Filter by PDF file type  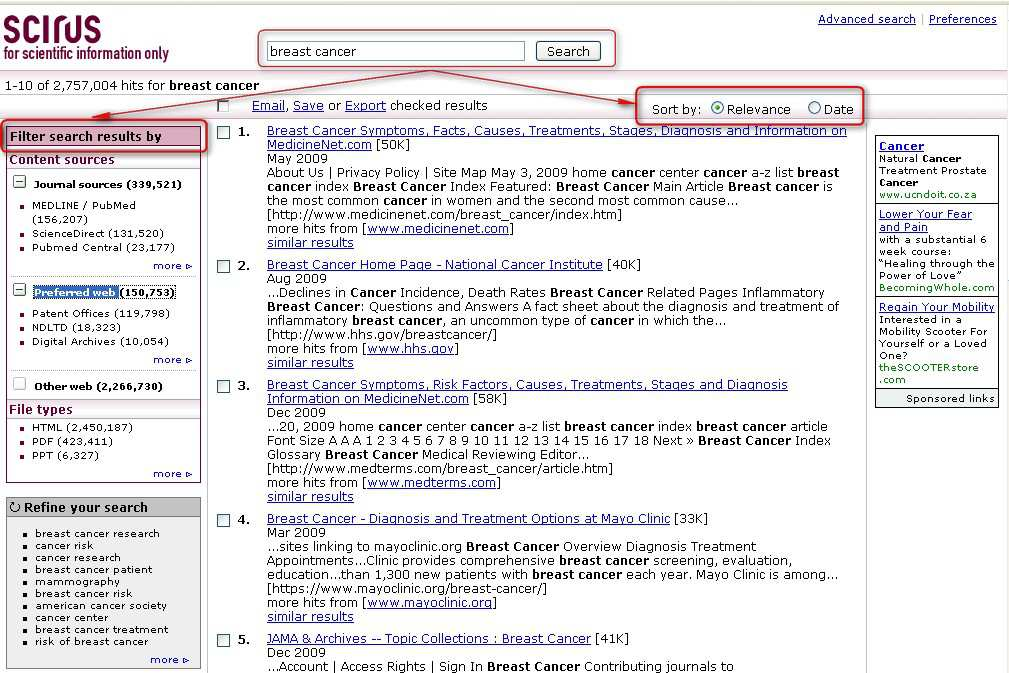tap(72, 441)
